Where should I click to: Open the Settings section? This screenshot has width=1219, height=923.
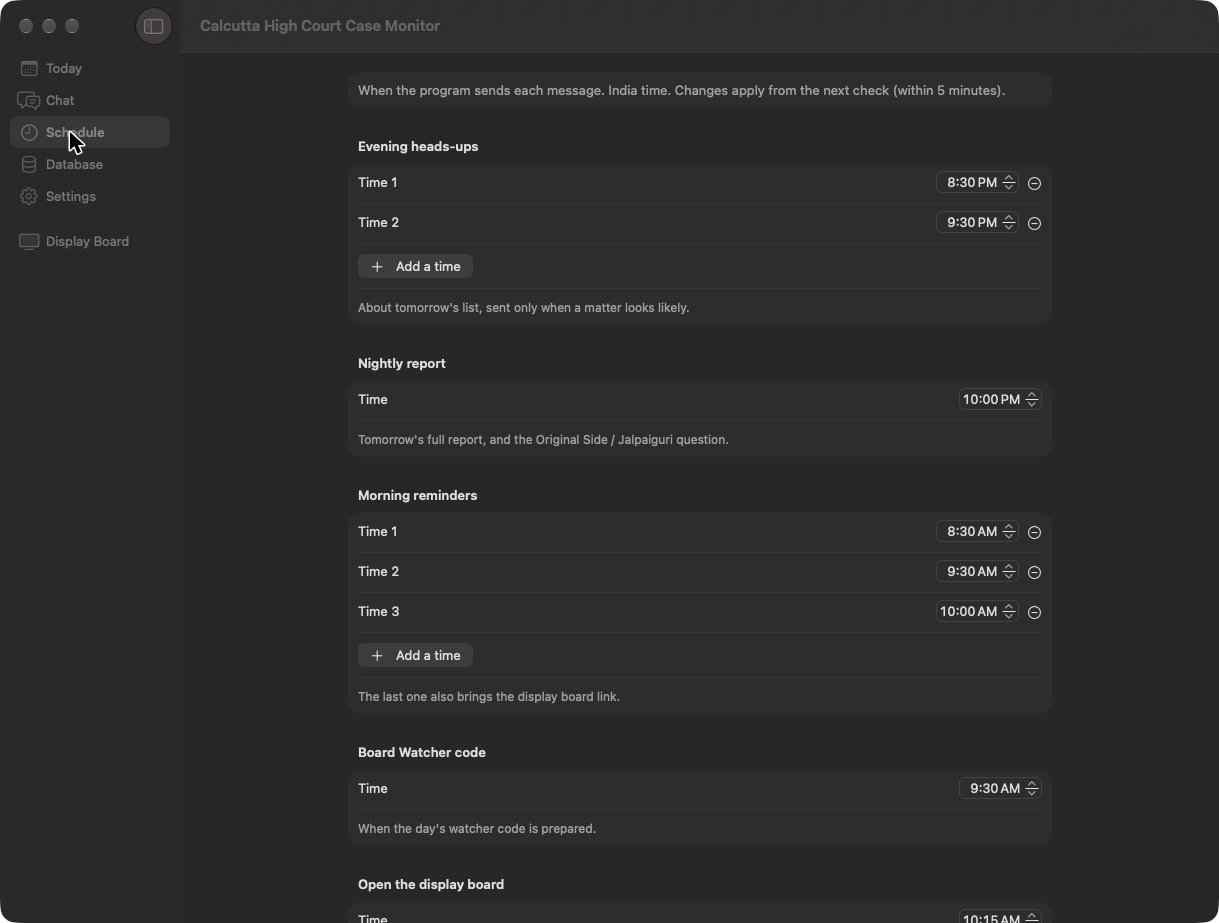pos(90,196)
